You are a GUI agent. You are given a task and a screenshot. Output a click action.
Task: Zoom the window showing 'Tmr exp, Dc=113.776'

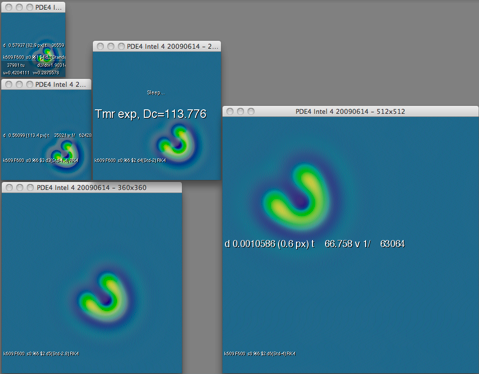coord(121,46)
